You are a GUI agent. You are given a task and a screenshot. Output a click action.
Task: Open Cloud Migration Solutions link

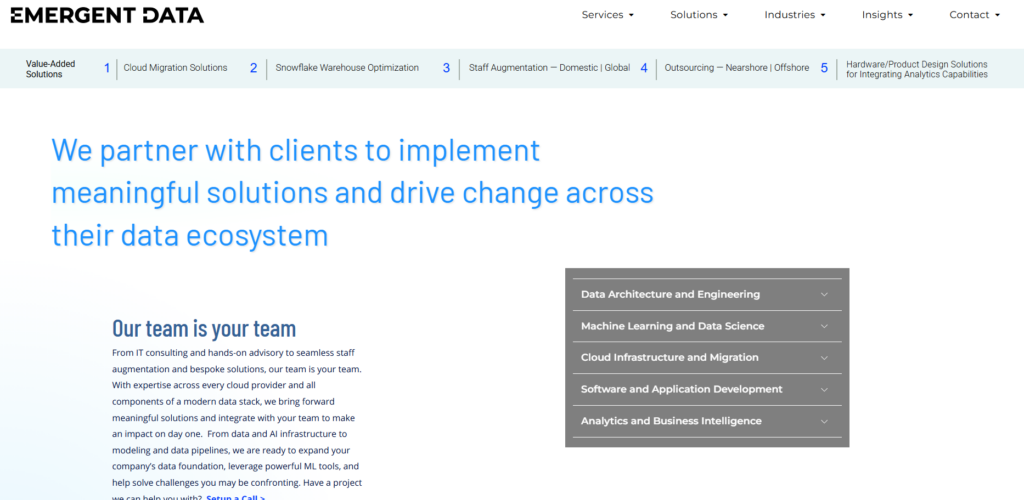coord(176,68)
